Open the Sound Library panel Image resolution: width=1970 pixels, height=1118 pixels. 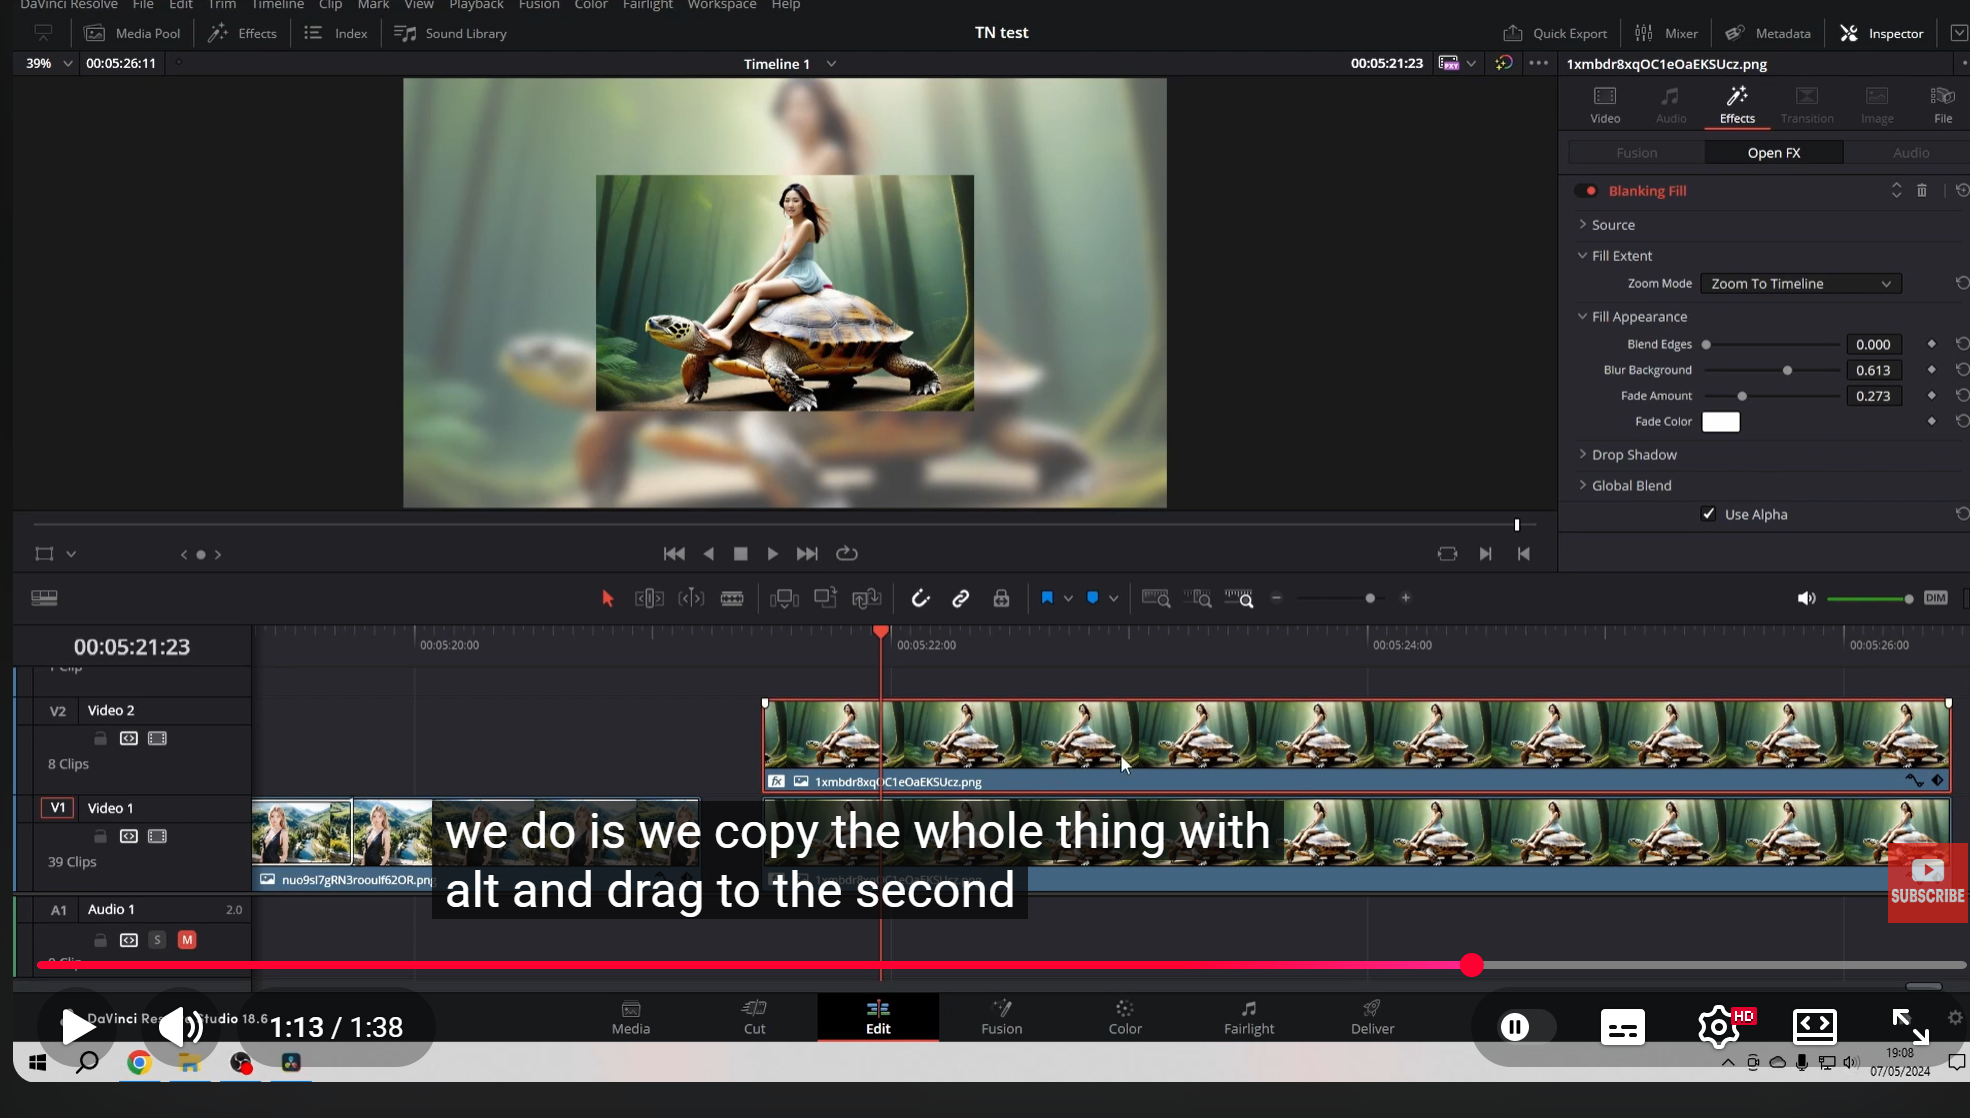click(x=451, y=33)
